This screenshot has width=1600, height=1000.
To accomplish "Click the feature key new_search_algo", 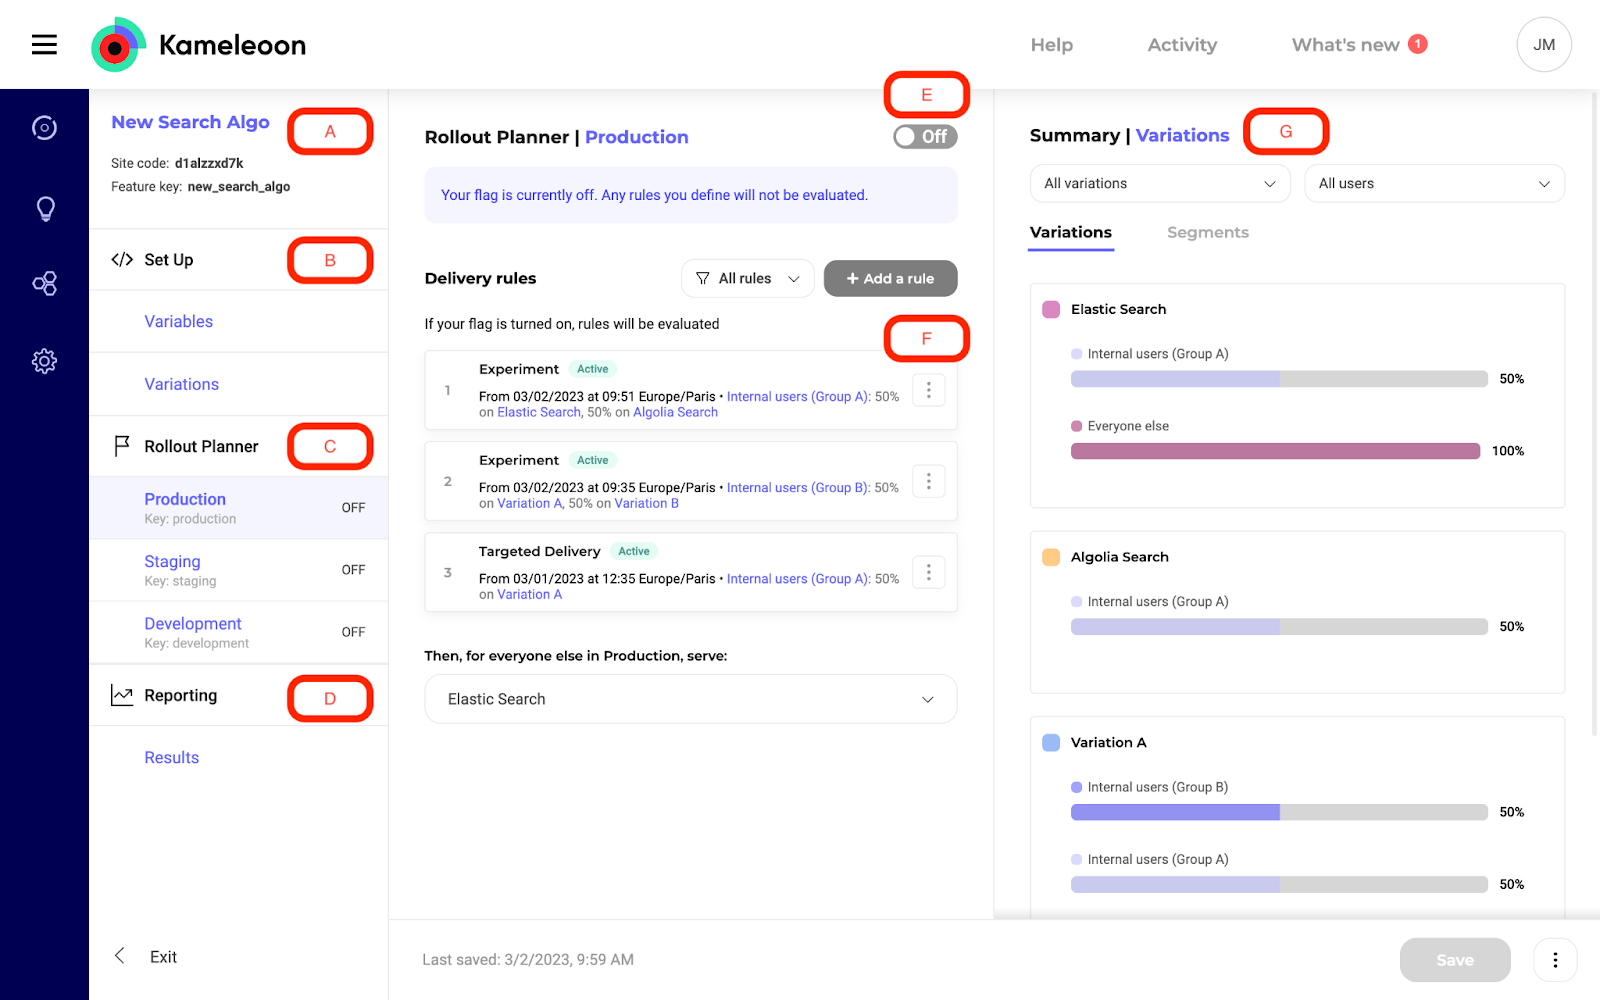I will tap(239, 187).
